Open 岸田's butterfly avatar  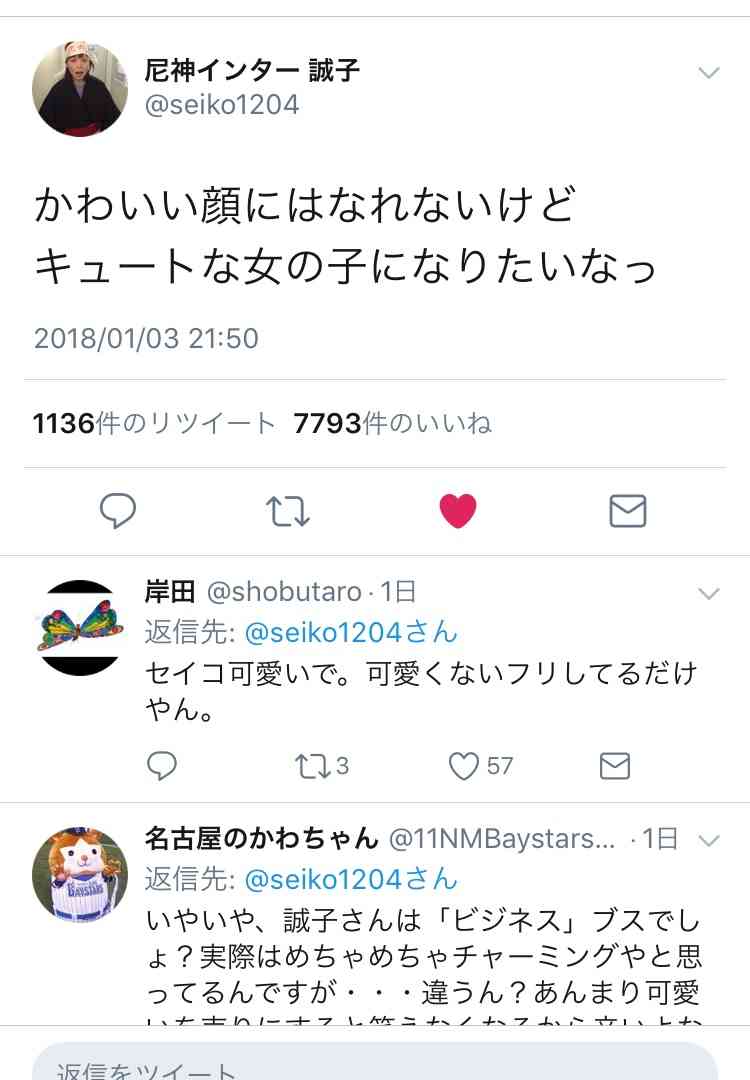(80, 627)
